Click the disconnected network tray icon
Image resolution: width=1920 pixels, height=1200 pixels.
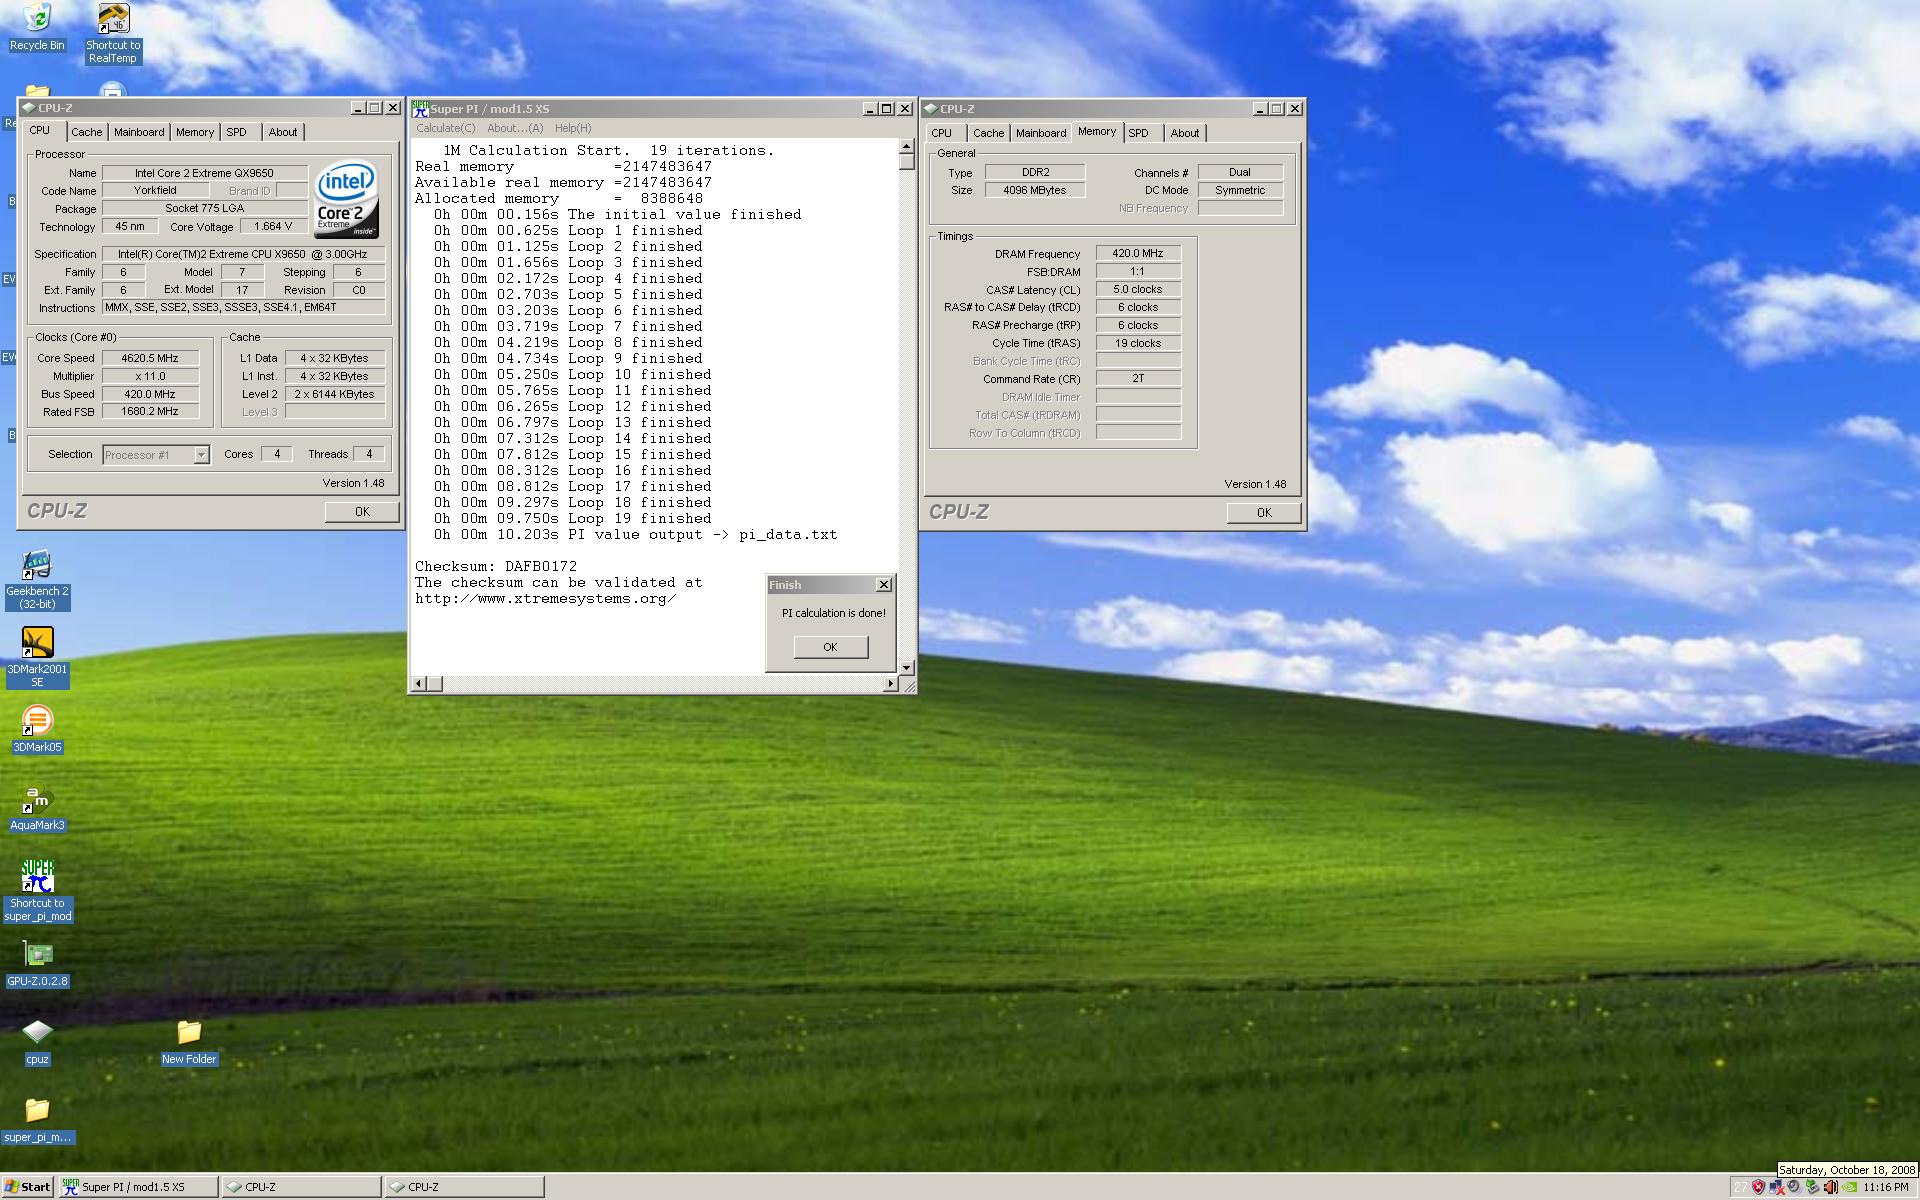click(x=1777, y=1187)
